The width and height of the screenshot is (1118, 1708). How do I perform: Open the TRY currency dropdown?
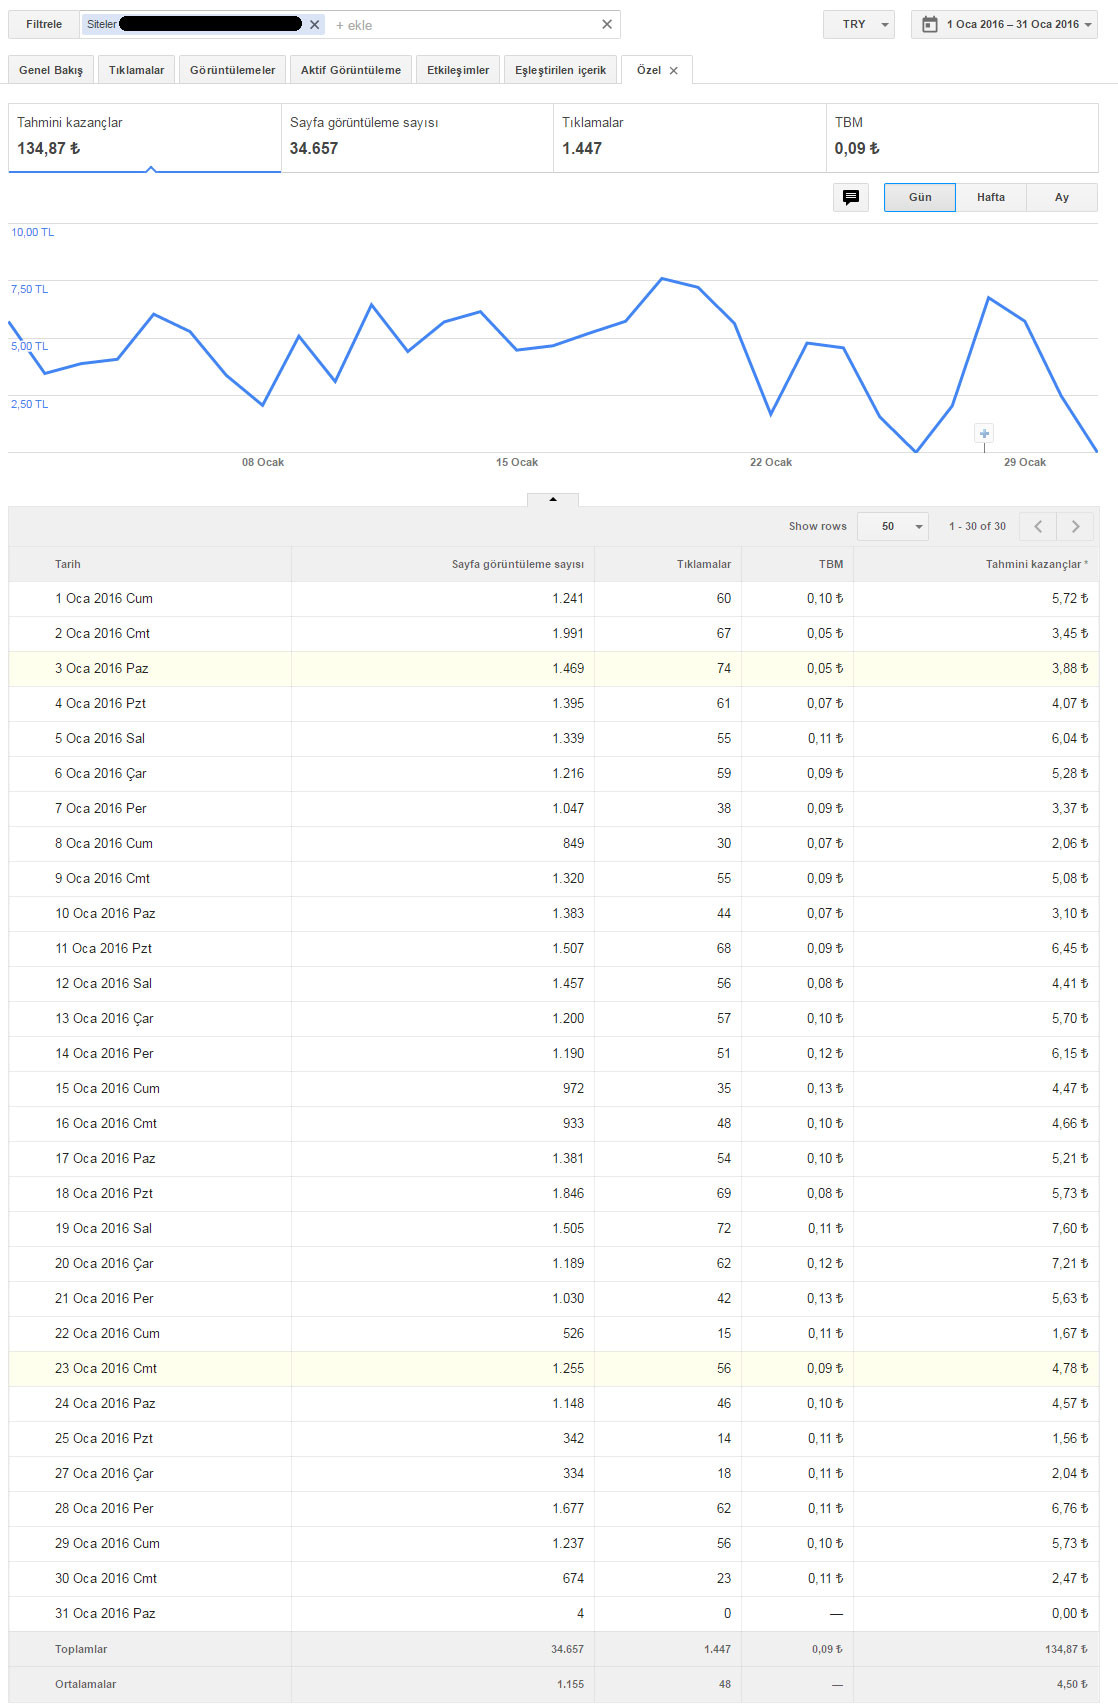(x=859, y=24)
